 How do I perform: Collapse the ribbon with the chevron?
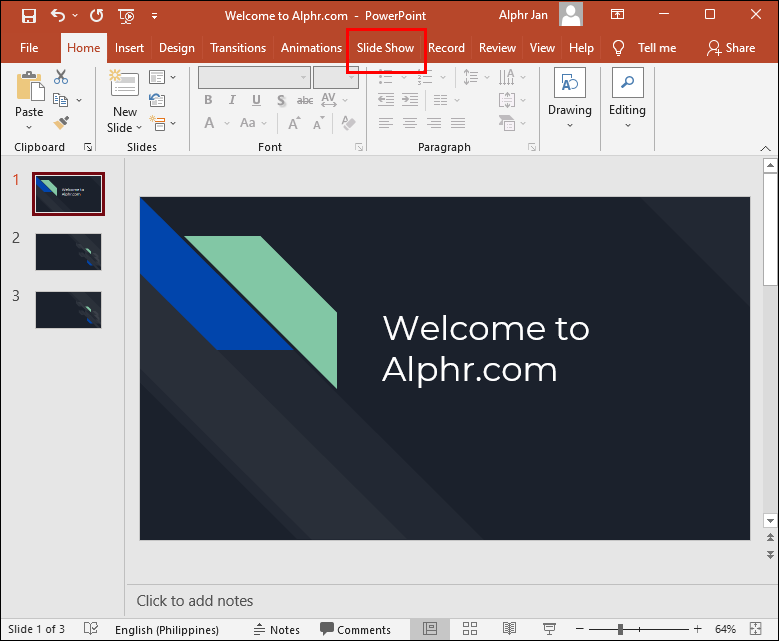coord(766,149)
